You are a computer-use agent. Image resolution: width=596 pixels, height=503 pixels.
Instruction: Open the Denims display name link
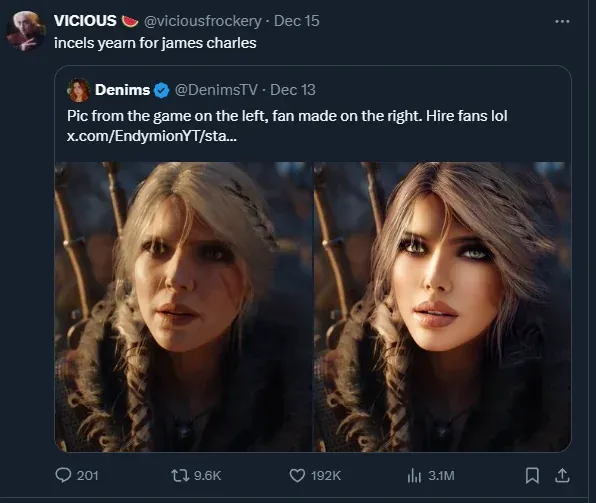pyautogui.click(x=122, y=90)
